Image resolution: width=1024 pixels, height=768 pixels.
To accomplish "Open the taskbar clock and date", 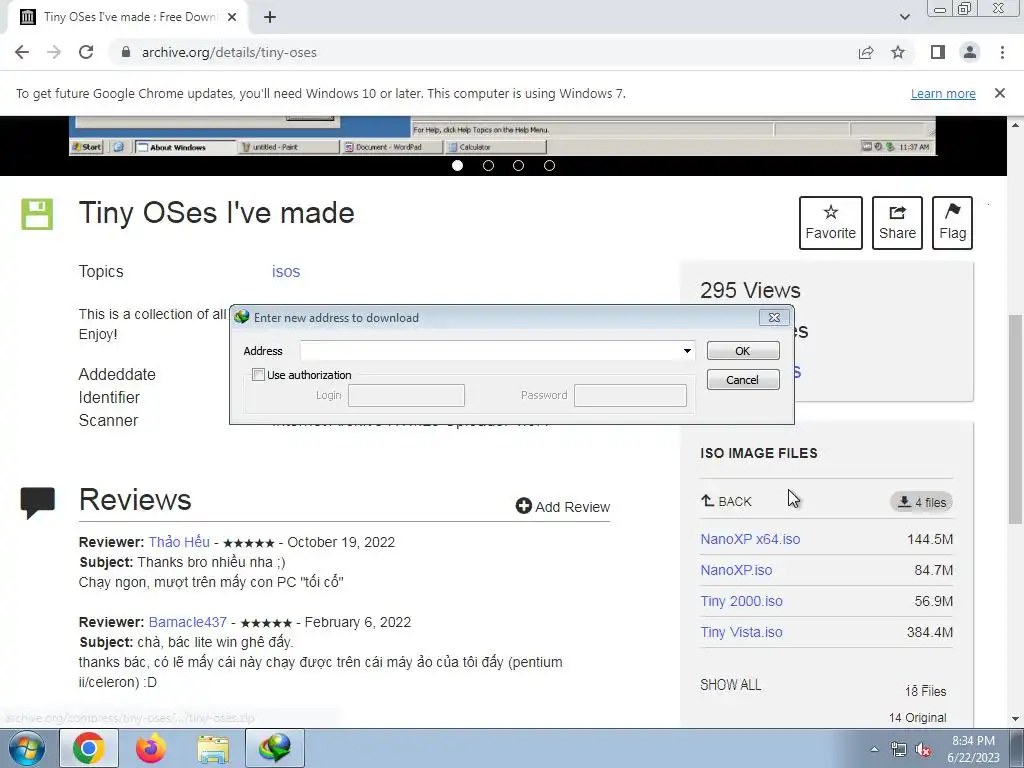I will click(973, 749).
